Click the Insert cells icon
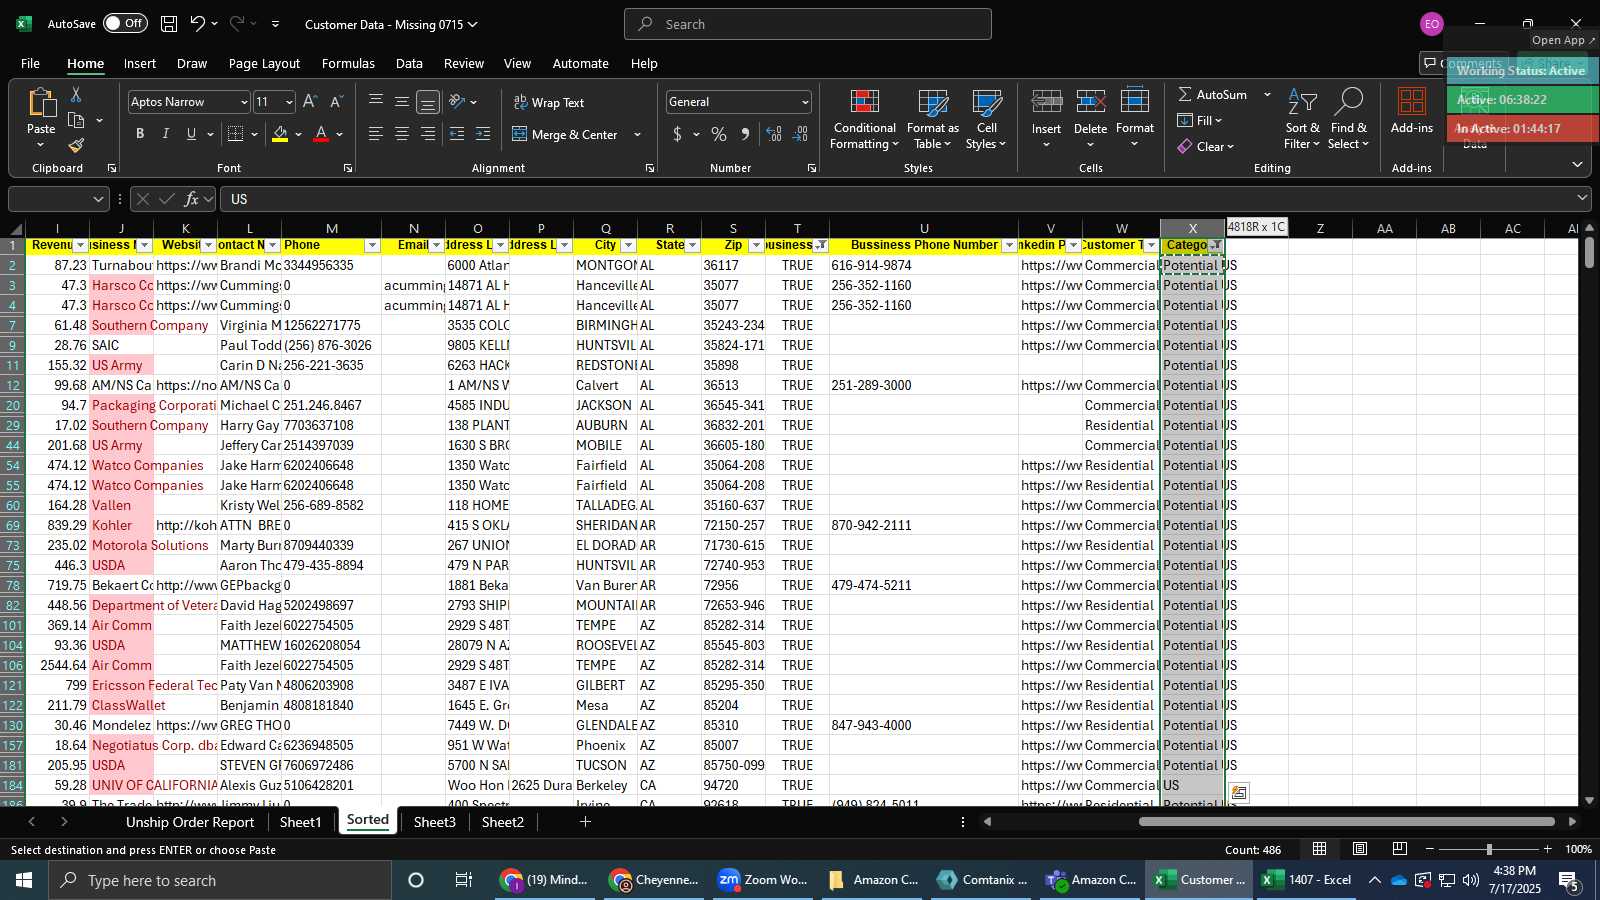Screen dimensions: 1600x900 pos(1047,101)
